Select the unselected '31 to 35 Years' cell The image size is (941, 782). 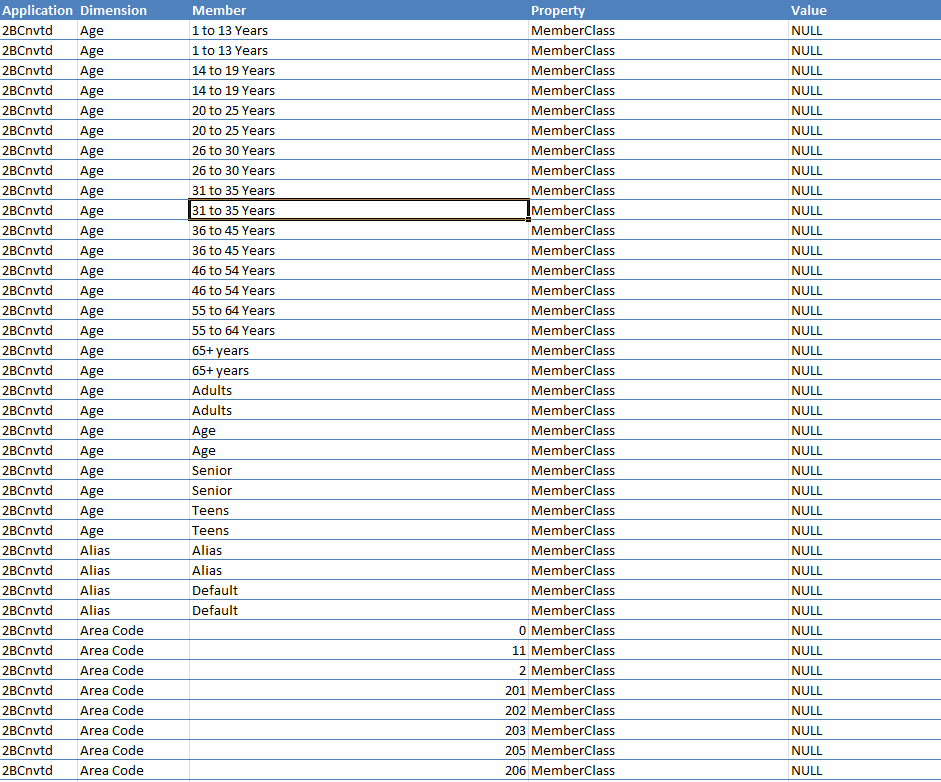point(359,190)
